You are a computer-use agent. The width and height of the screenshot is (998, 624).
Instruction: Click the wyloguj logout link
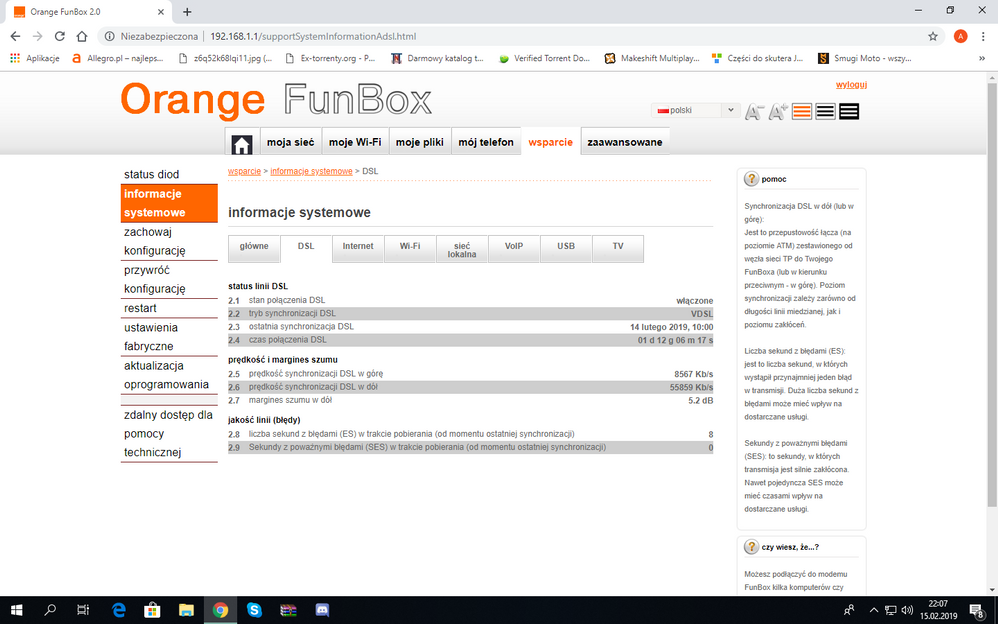[851, 85]
